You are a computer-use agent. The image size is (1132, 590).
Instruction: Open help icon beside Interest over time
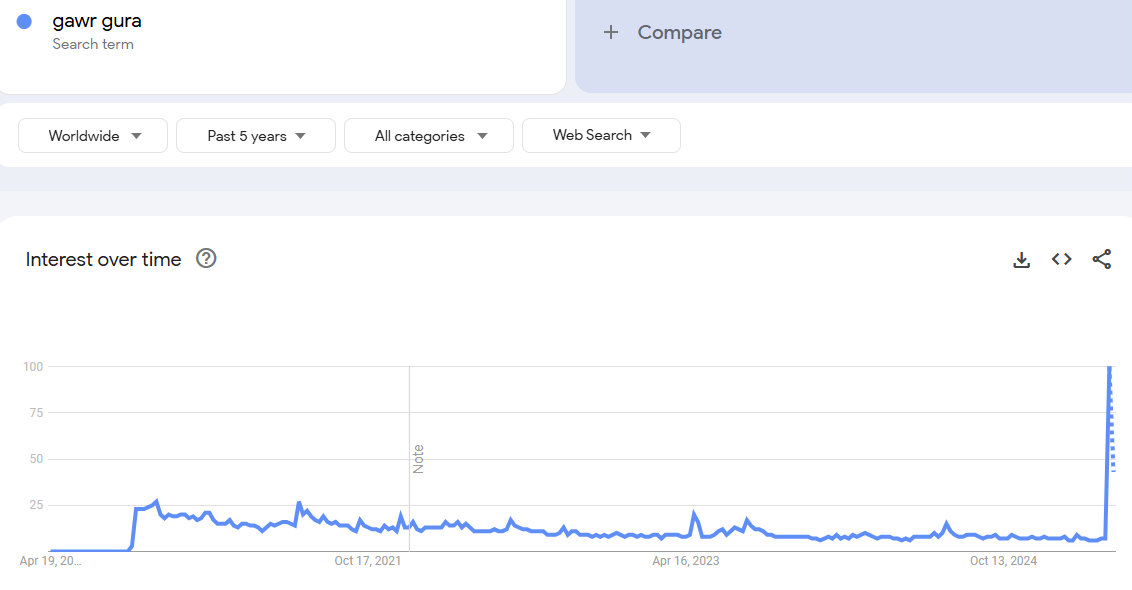206,259
